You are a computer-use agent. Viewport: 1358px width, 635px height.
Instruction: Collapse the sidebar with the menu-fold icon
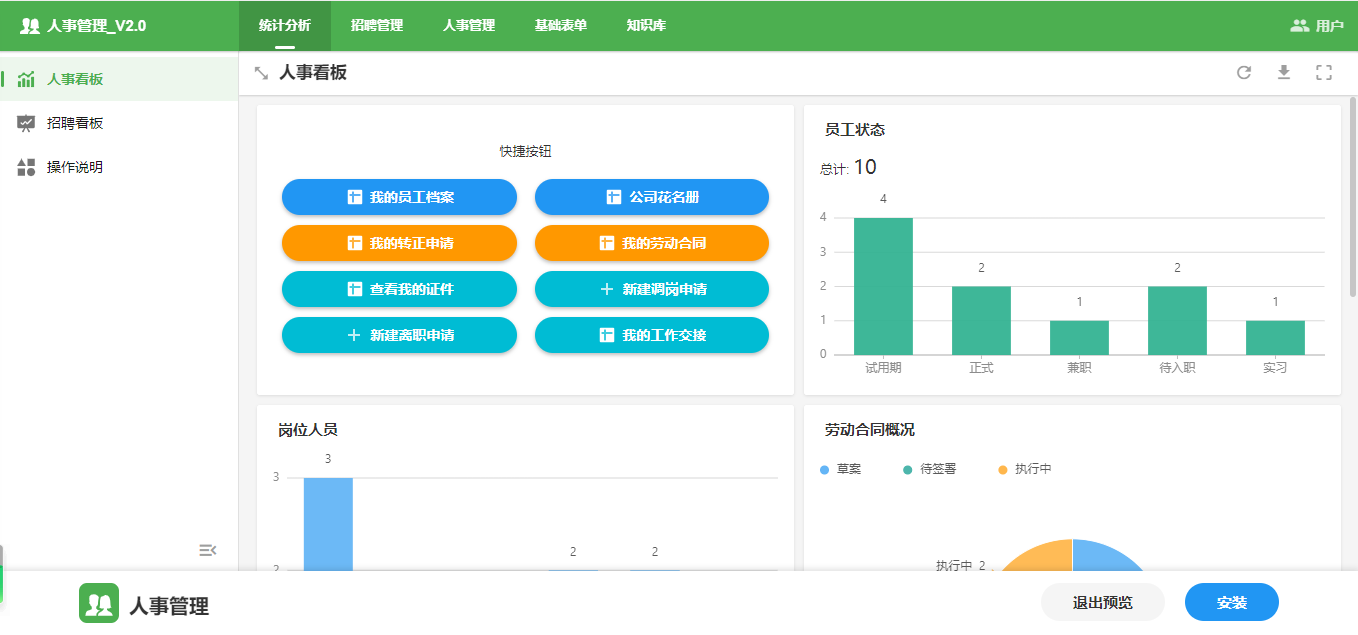click(x=207, y=550)
